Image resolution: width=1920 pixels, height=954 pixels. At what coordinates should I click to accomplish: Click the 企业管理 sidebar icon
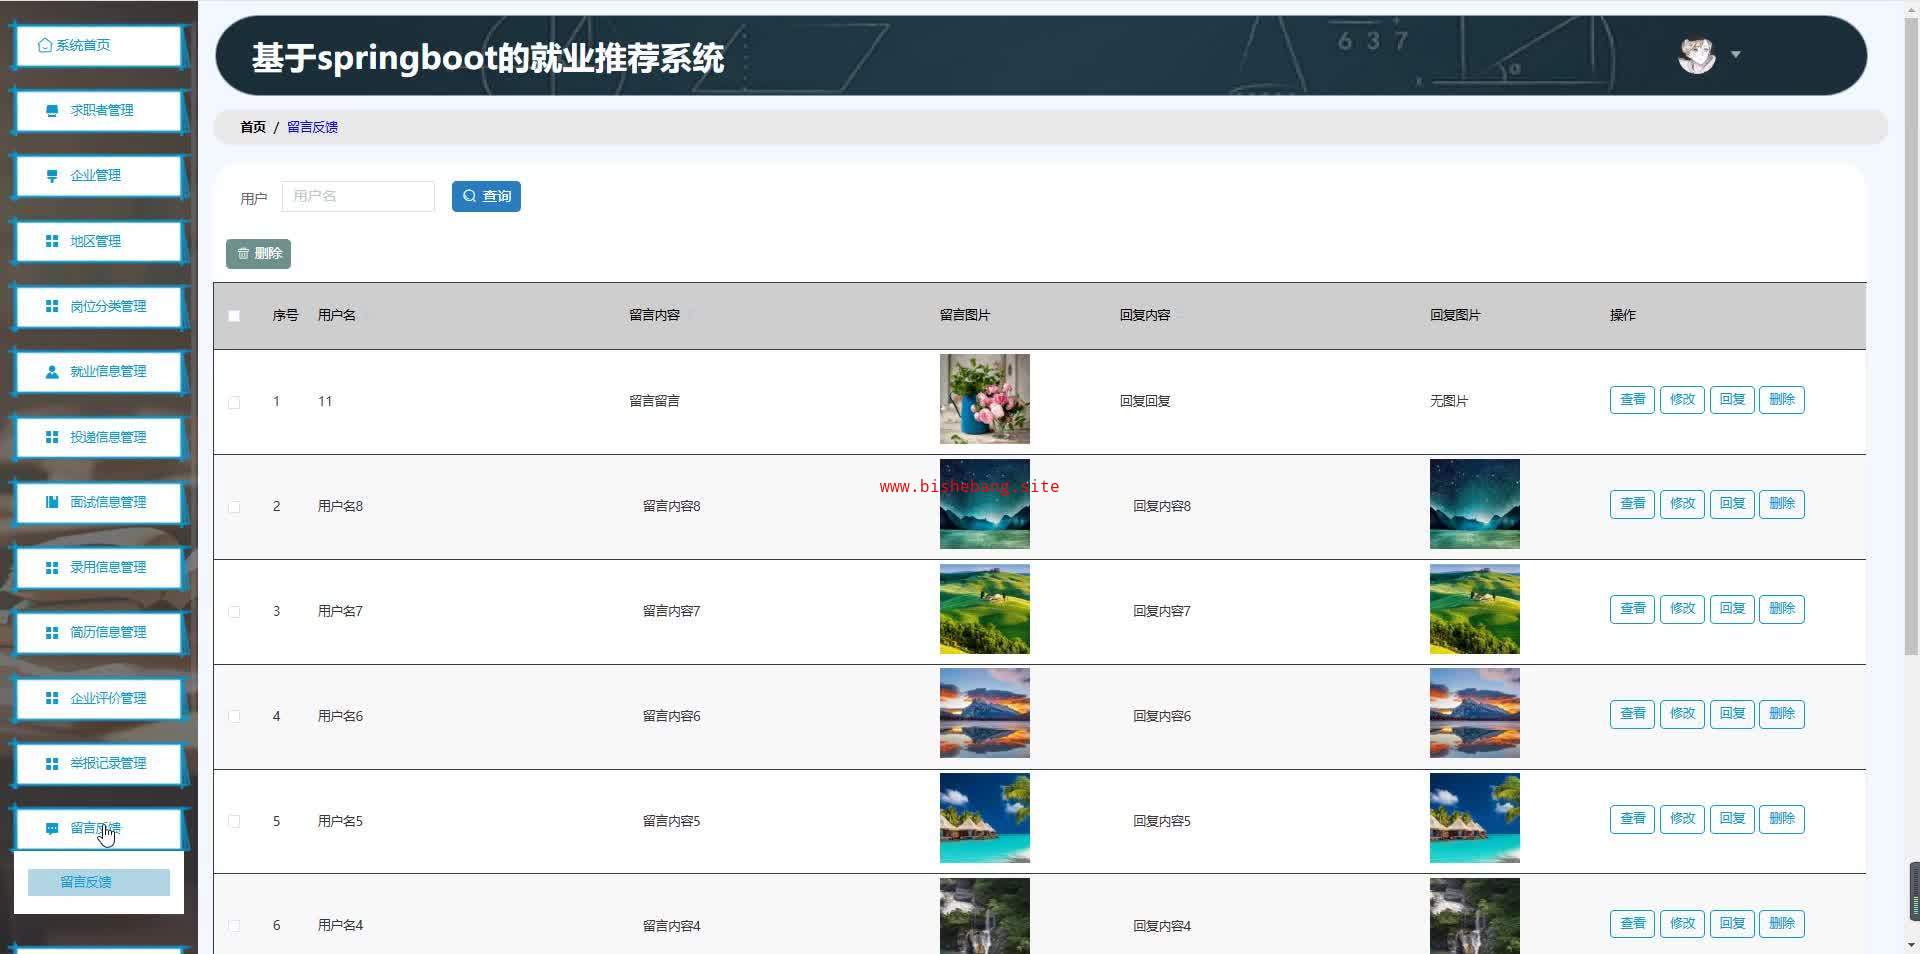point(52,176)
